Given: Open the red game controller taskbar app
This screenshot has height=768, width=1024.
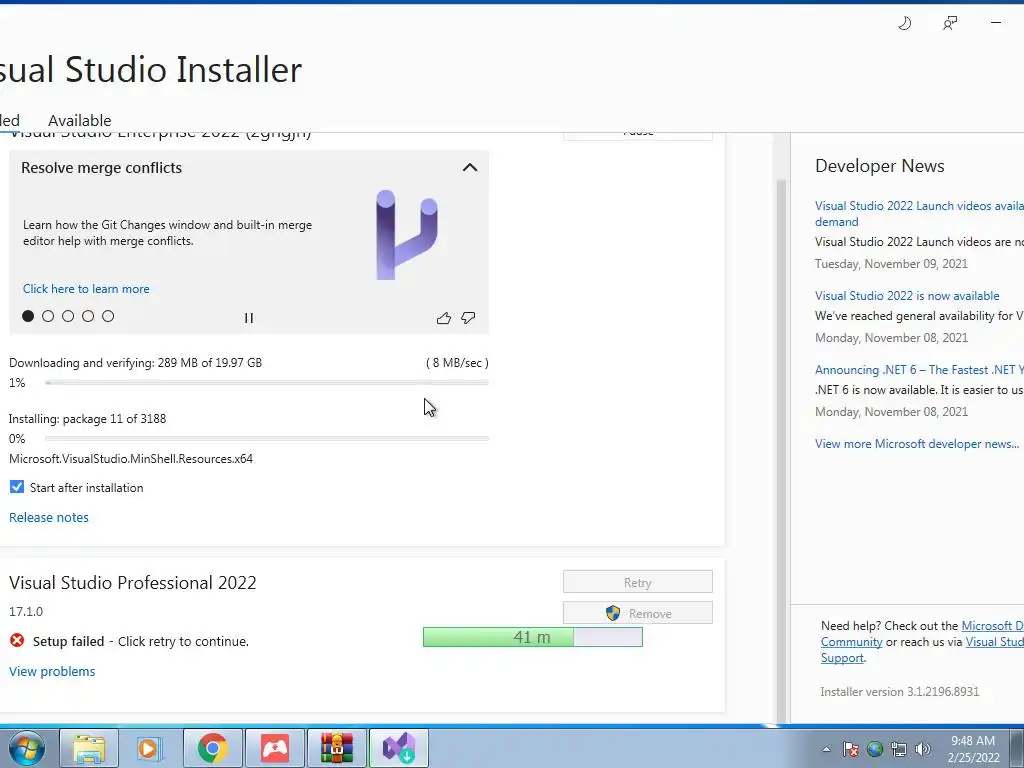Looking at the screenshot, I should click(x=274, y=748).
